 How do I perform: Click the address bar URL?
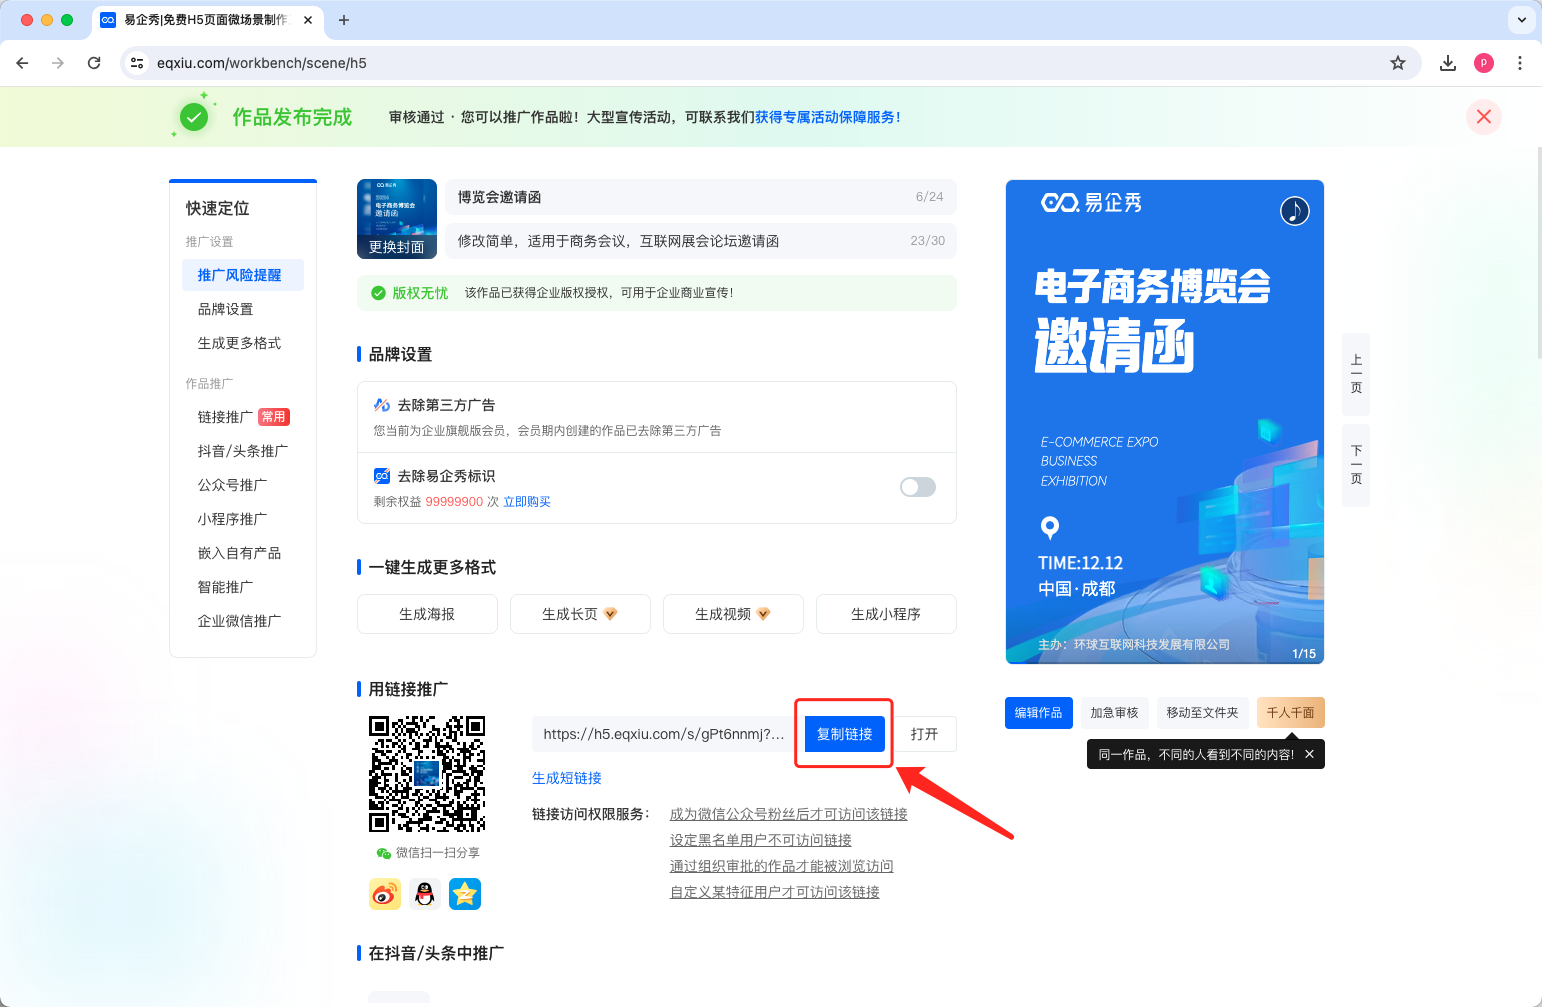click(262, 63)
